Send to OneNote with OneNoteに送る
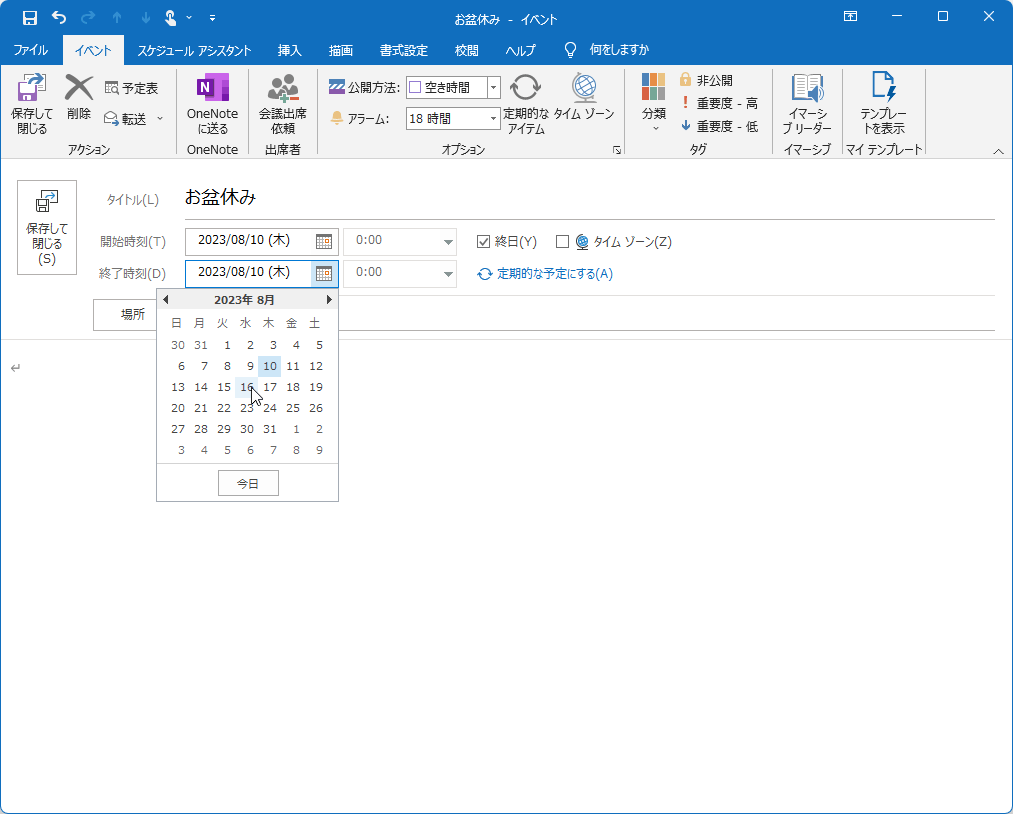 pyautogui.click(x=213, y=103)
